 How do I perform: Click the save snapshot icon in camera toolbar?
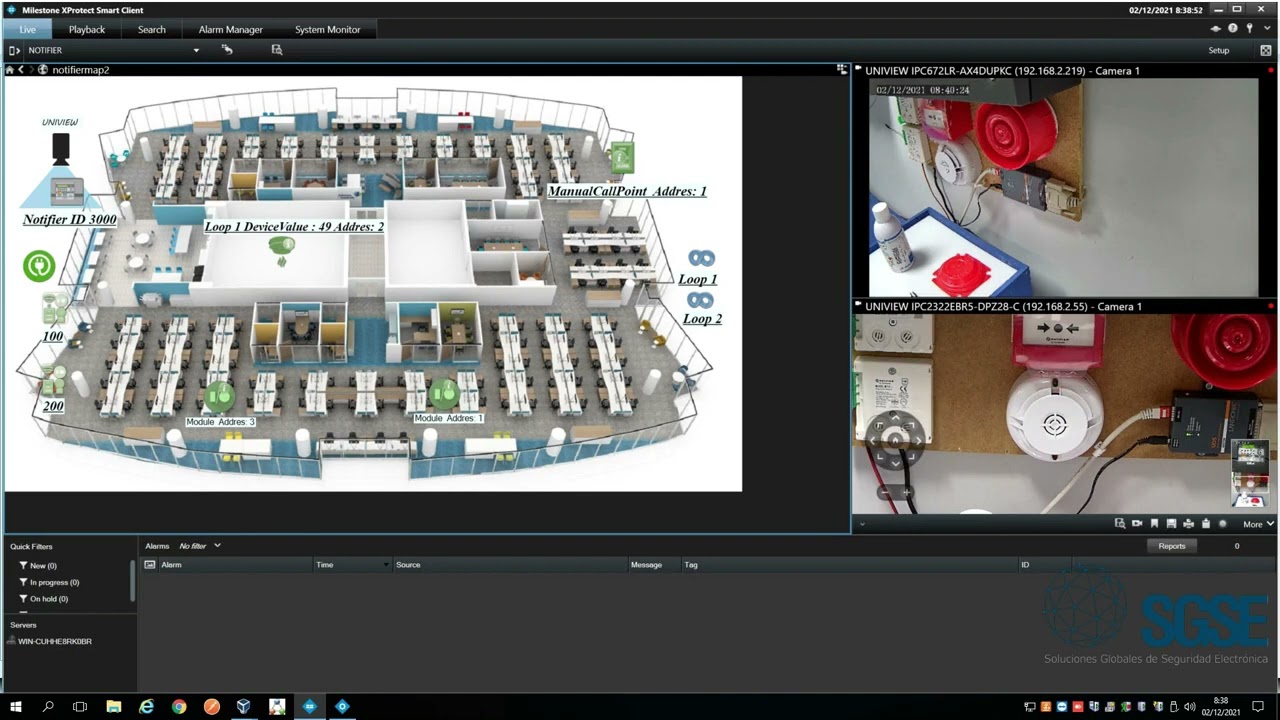pyautogui.click(x=1171, y=524)
